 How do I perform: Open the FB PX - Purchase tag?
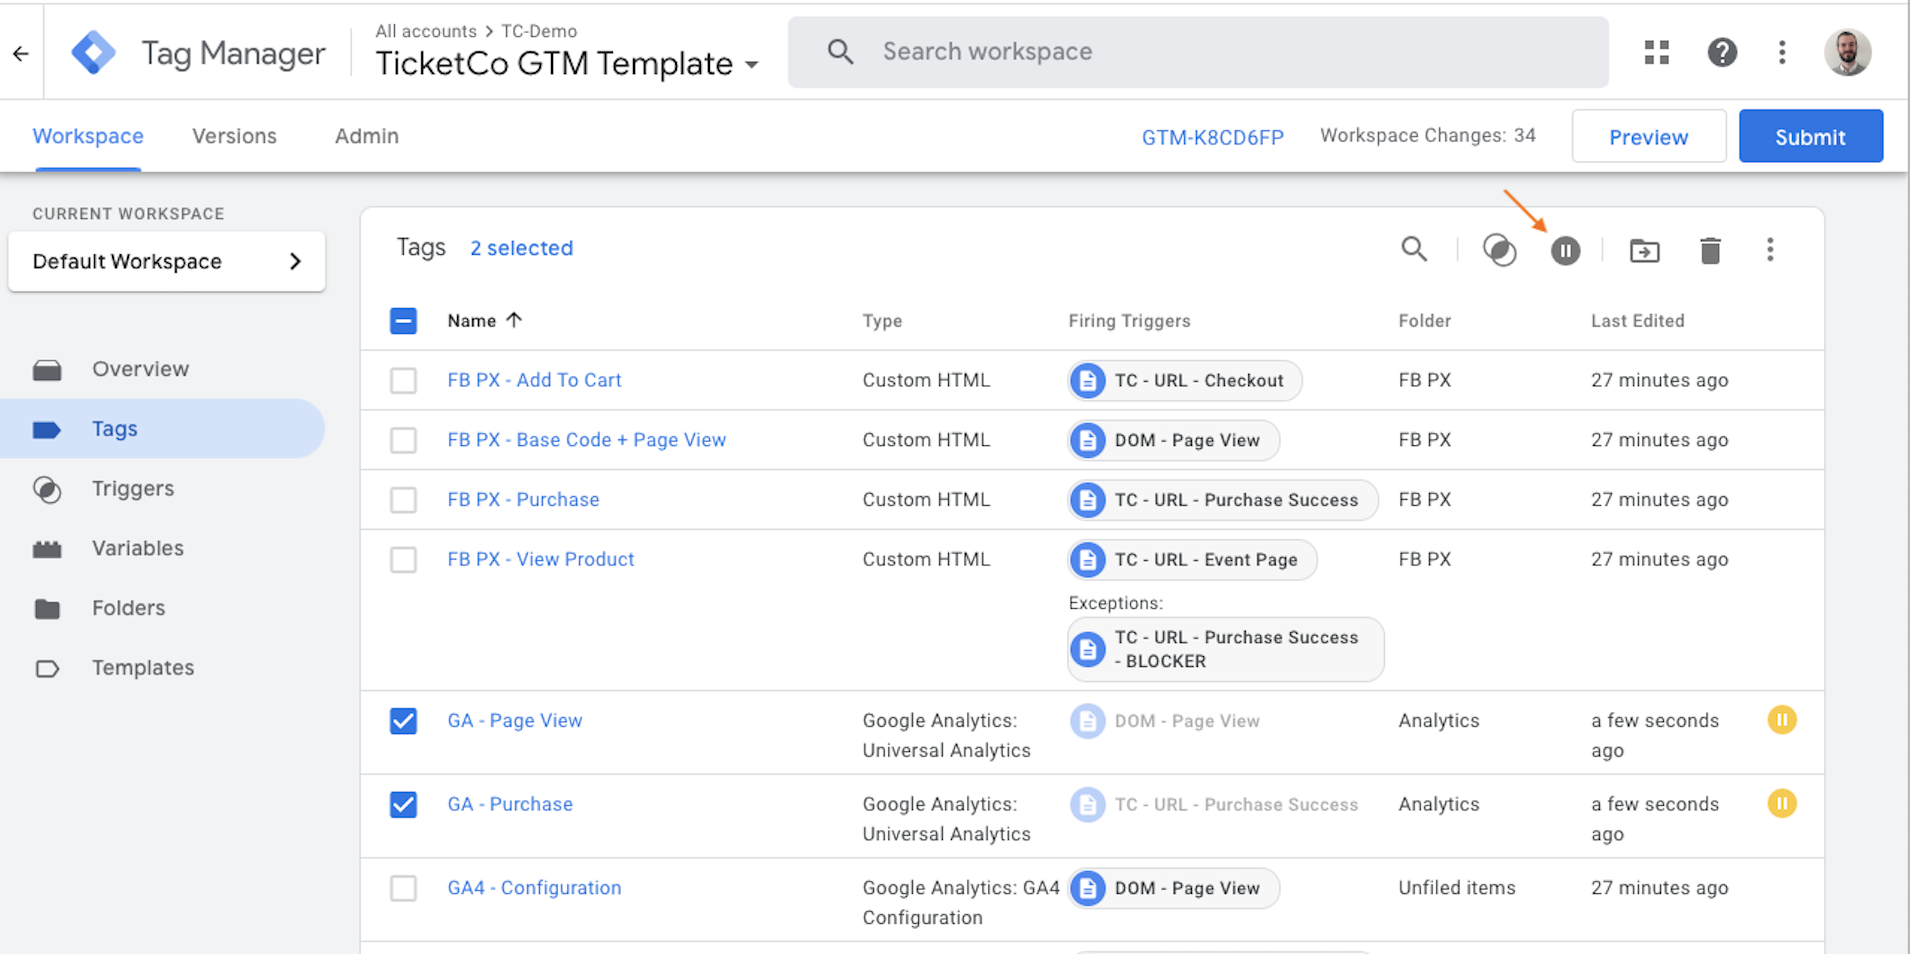tap(523, 500)
